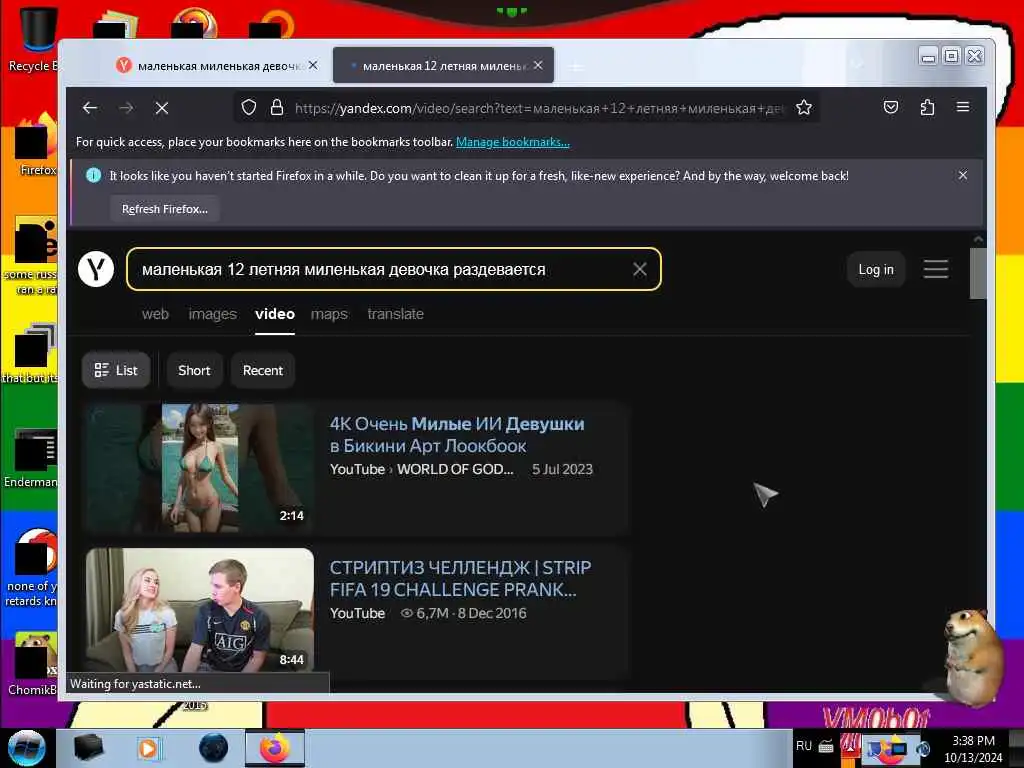The height and width of the screenshot is (768, 1024).
Task: Click the Yandex logo home icon
Action: (96, 269)
